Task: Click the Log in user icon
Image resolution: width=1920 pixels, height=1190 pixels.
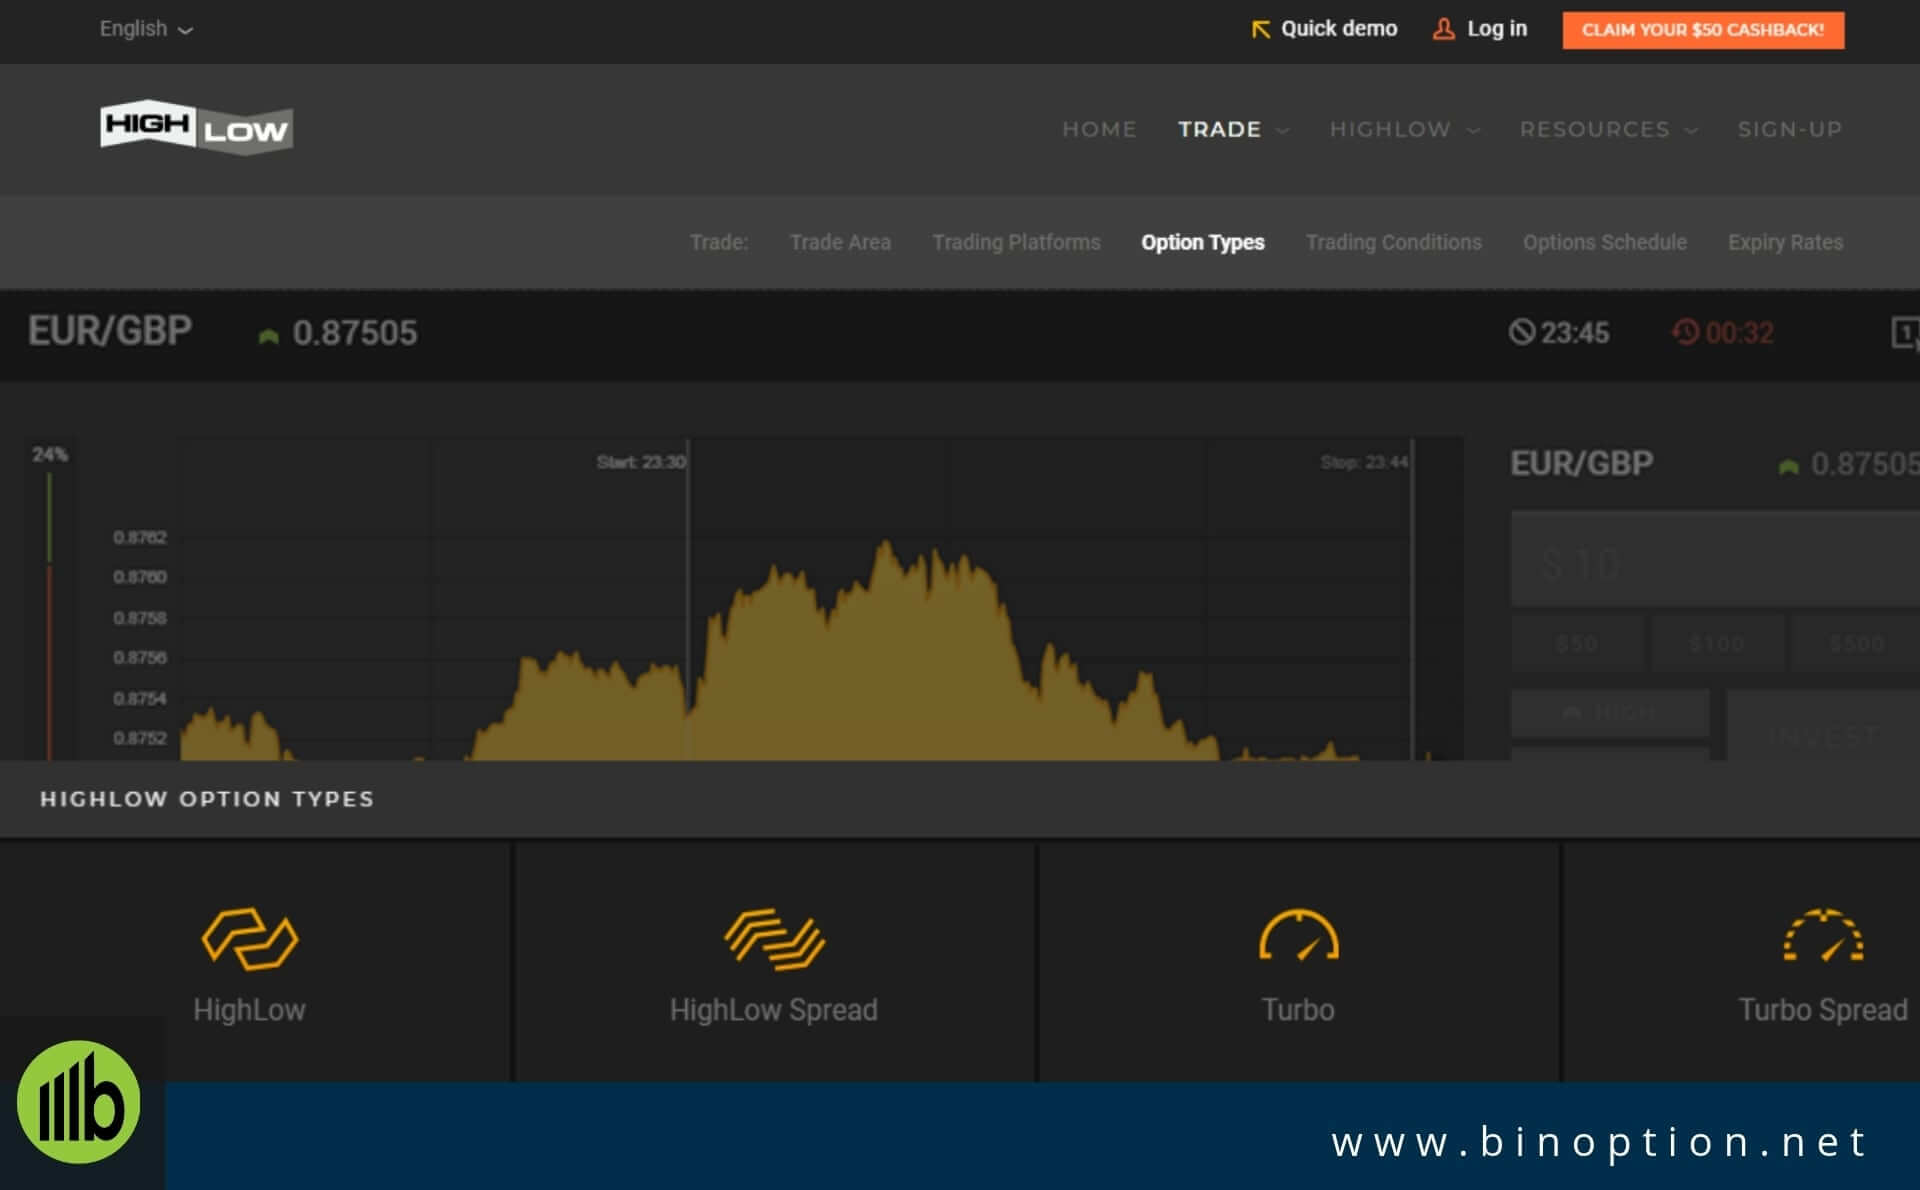Action: (x=1443, y=29)
